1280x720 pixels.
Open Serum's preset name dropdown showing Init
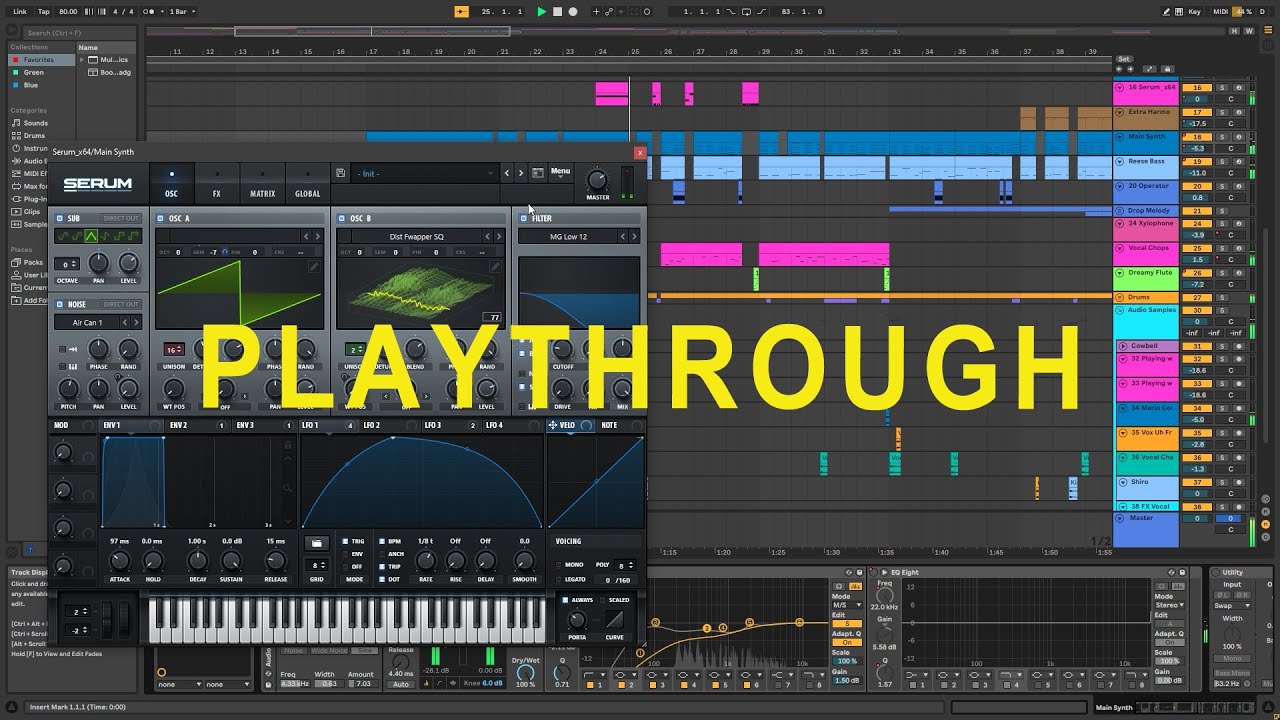click(424, 174)
